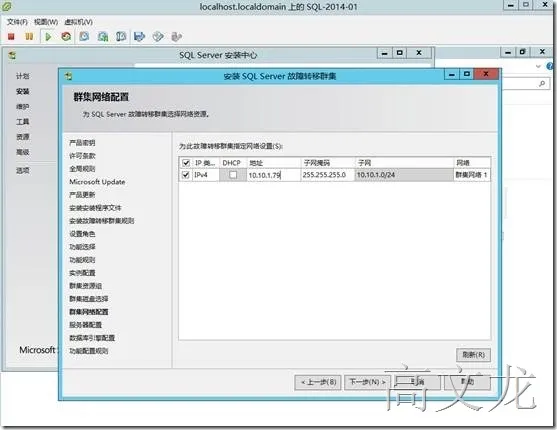Click the 刷新(R) refresh button
557x430 pixels.
473,355
